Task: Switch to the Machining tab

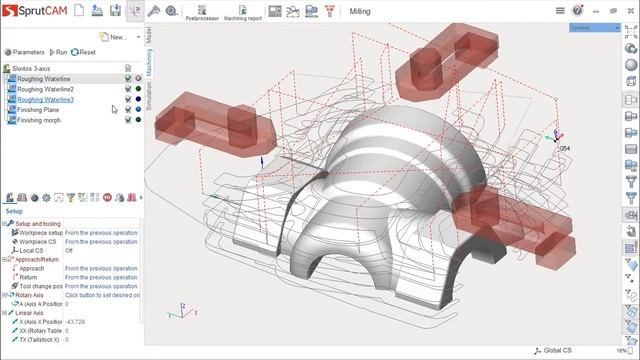Action: pos(149,62)
